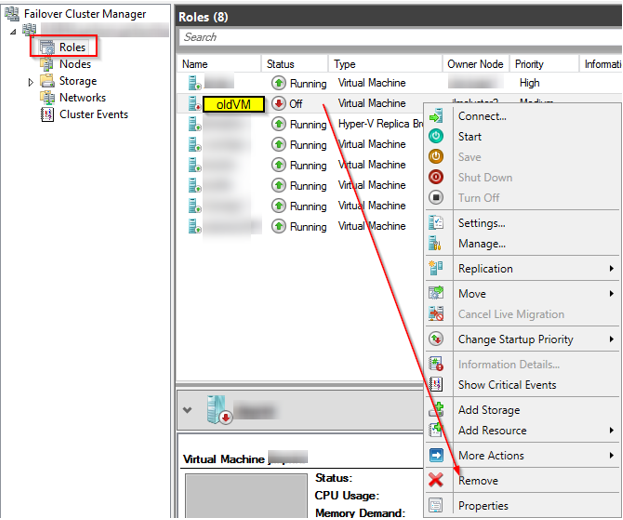Click the Show Critical Events icon
Image resolution: width=623 pixels, height=520 pixels.
pos(436,385)
